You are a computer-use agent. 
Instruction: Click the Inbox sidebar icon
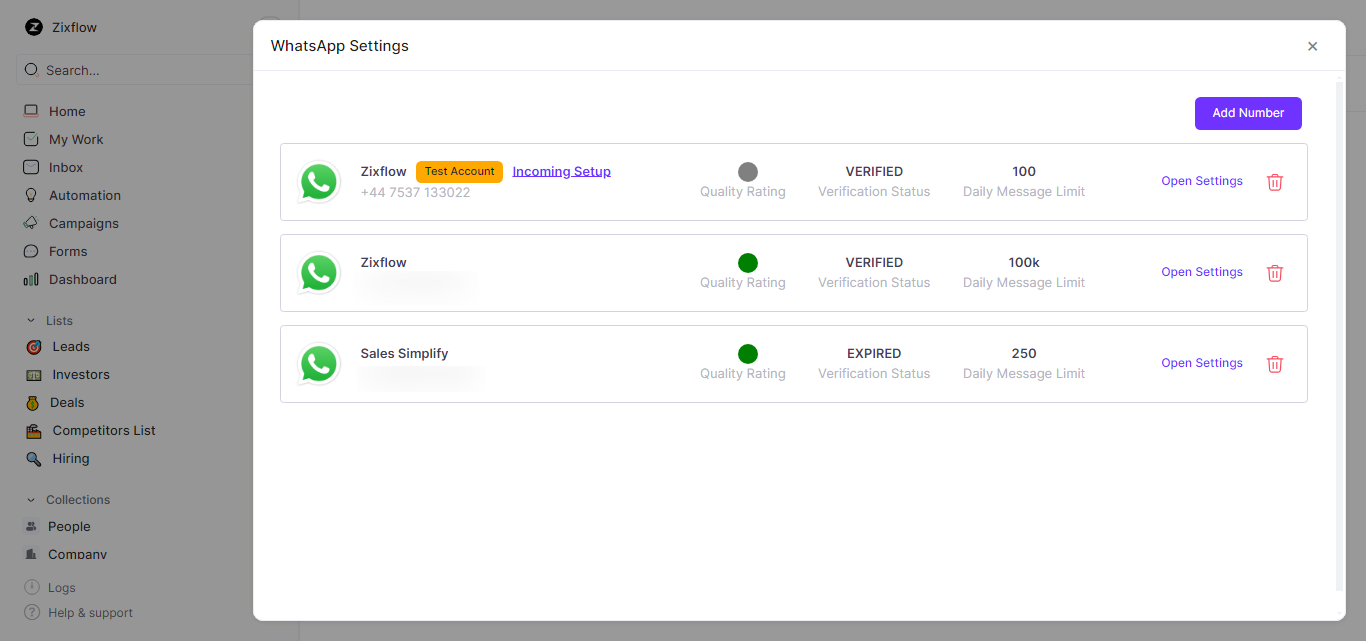click(x=33, y=167)
